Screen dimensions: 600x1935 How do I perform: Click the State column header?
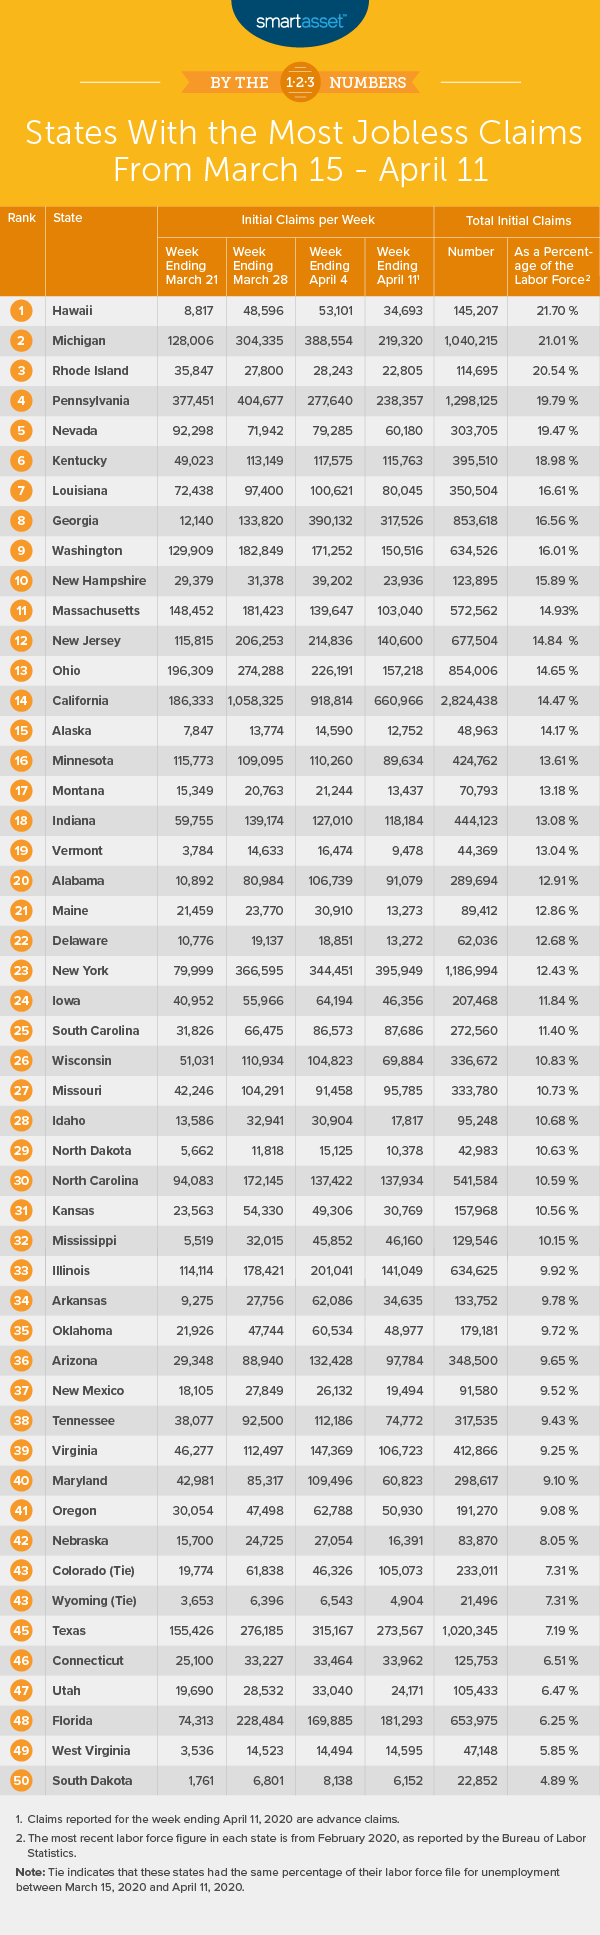point(68,219)
